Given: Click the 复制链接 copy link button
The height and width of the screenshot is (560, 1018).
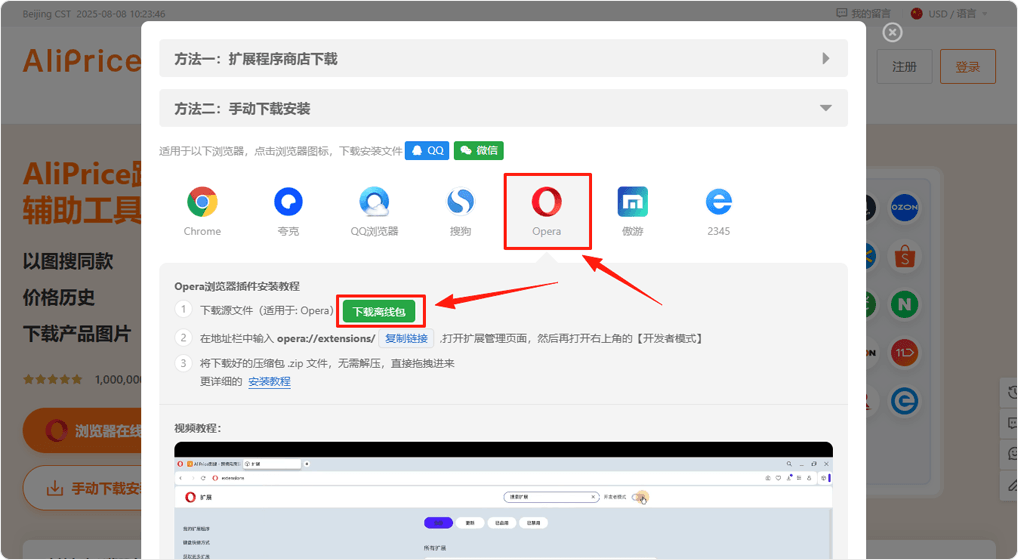Looking at the screenshot, I should (406, 339).
